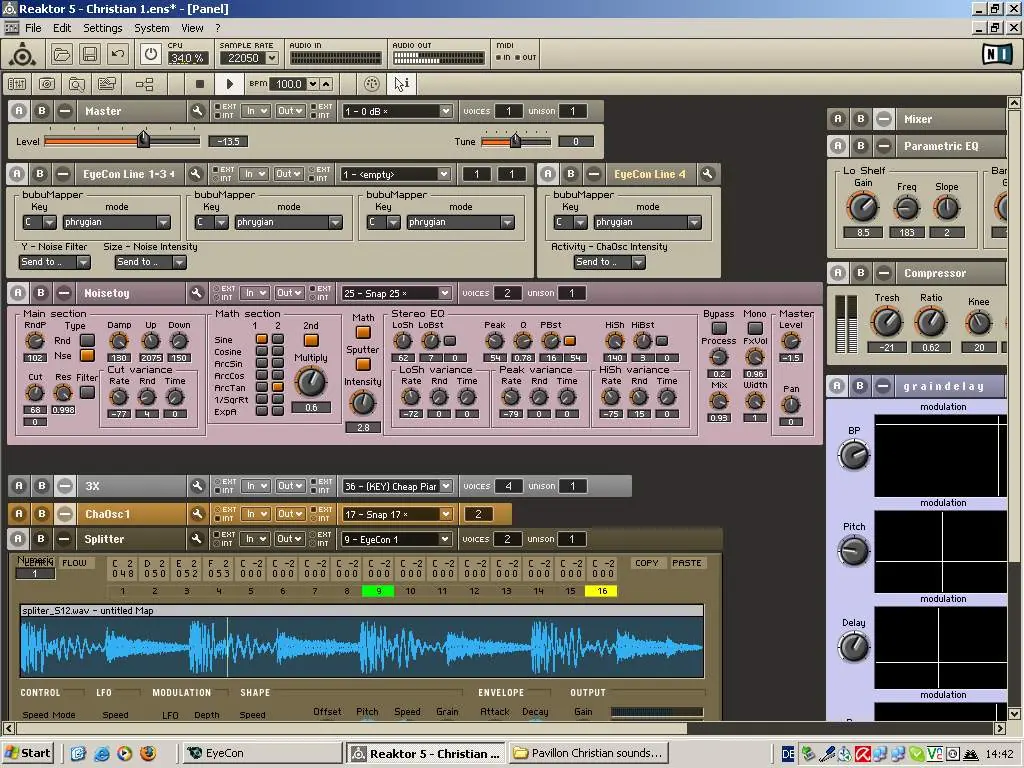Toggle Noisetoy Nse type button
The height and width of the screenshot is (768, 1024).
87,356
